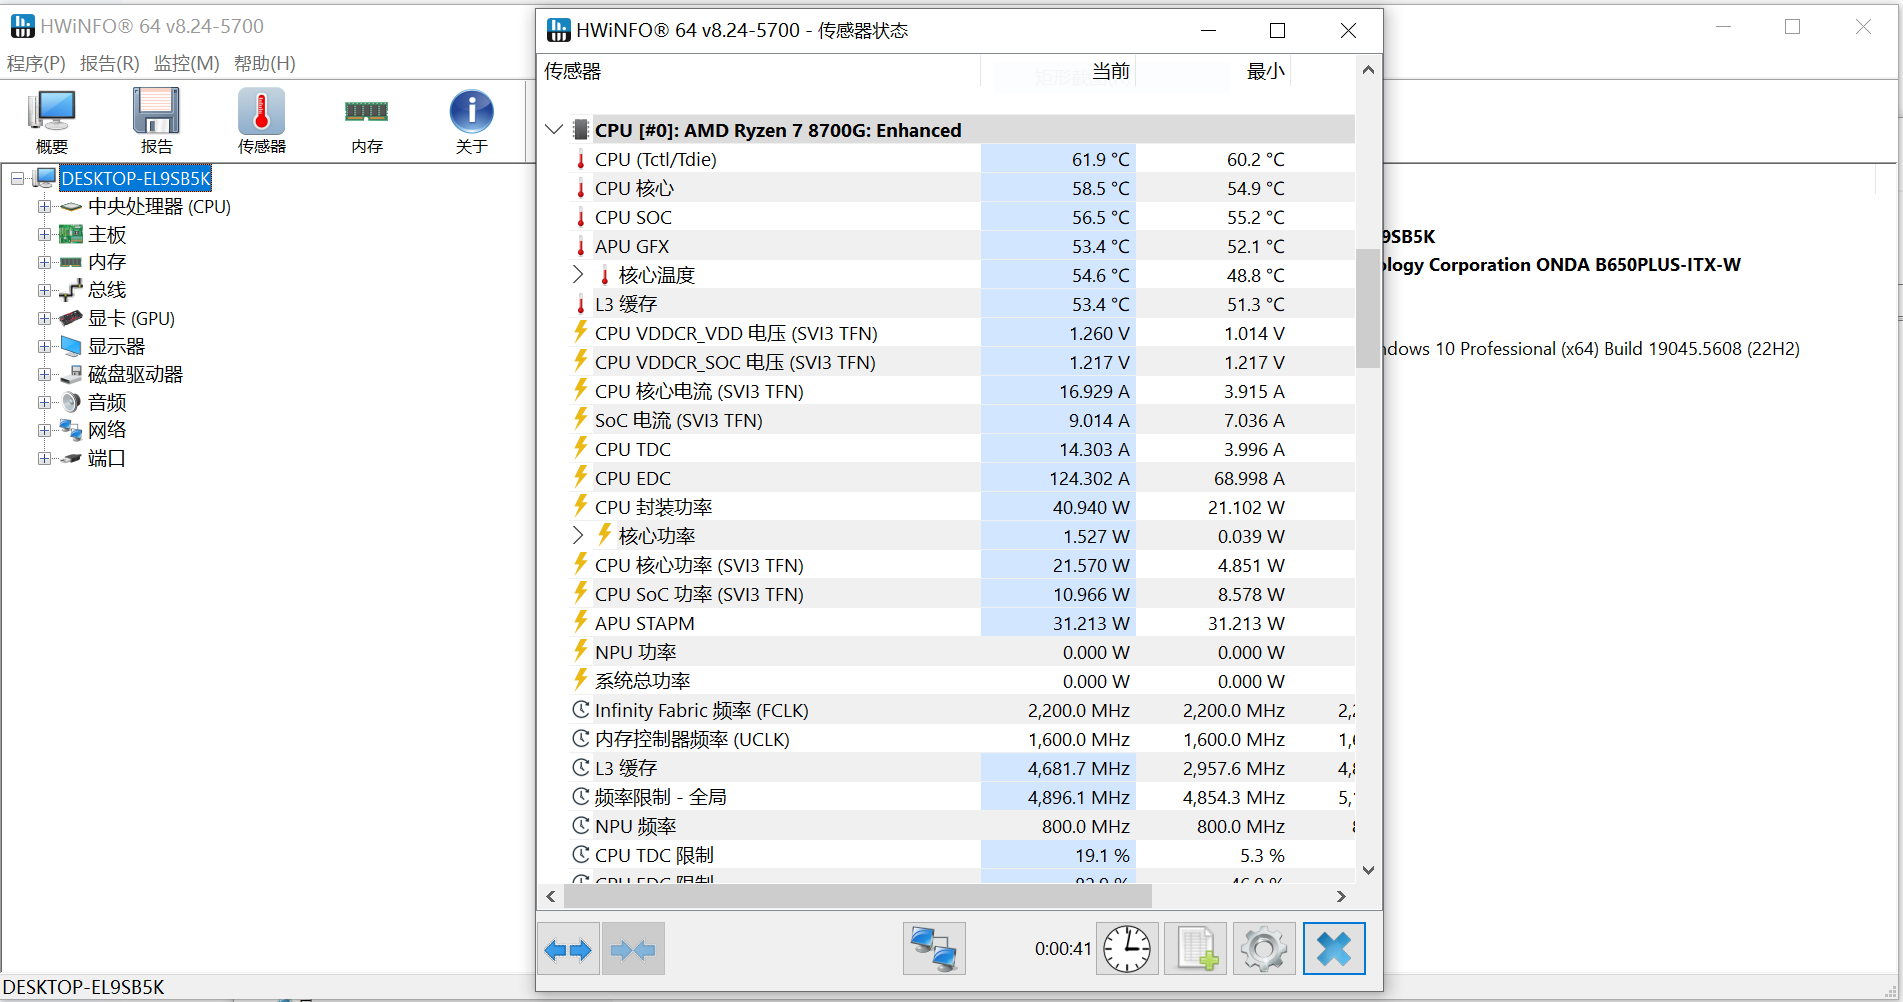Open the 关于 info icon
Viewport: 1903px width, 1002px height.
[471, 120]
